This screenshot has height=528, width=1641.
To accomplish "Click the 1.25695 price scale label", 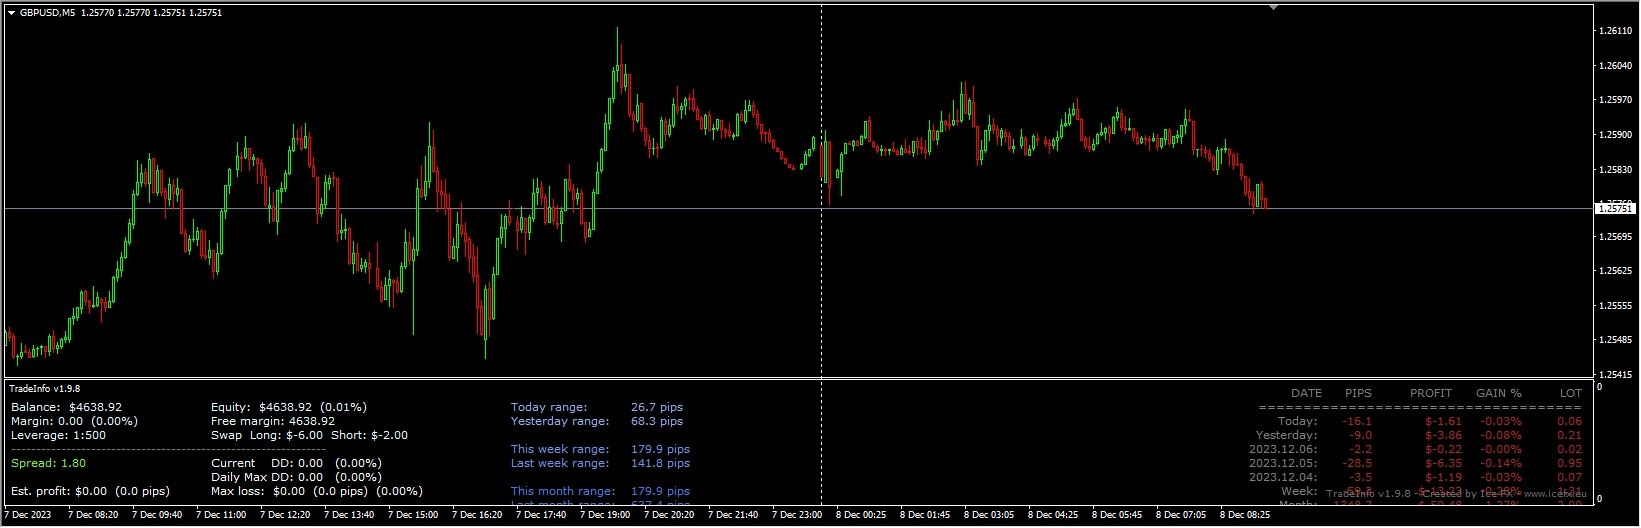I will pyautogui.click(x=1615, y=237).
